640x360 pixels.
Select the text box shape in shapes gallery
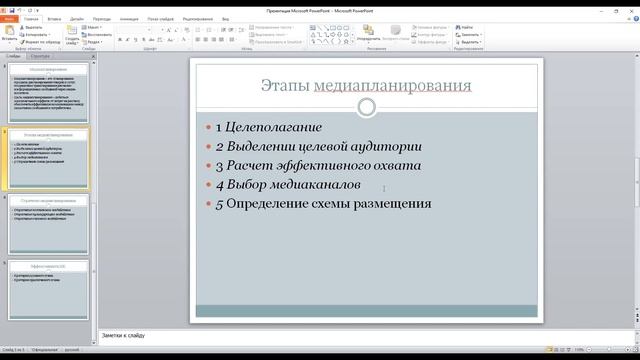coord(313,27)
